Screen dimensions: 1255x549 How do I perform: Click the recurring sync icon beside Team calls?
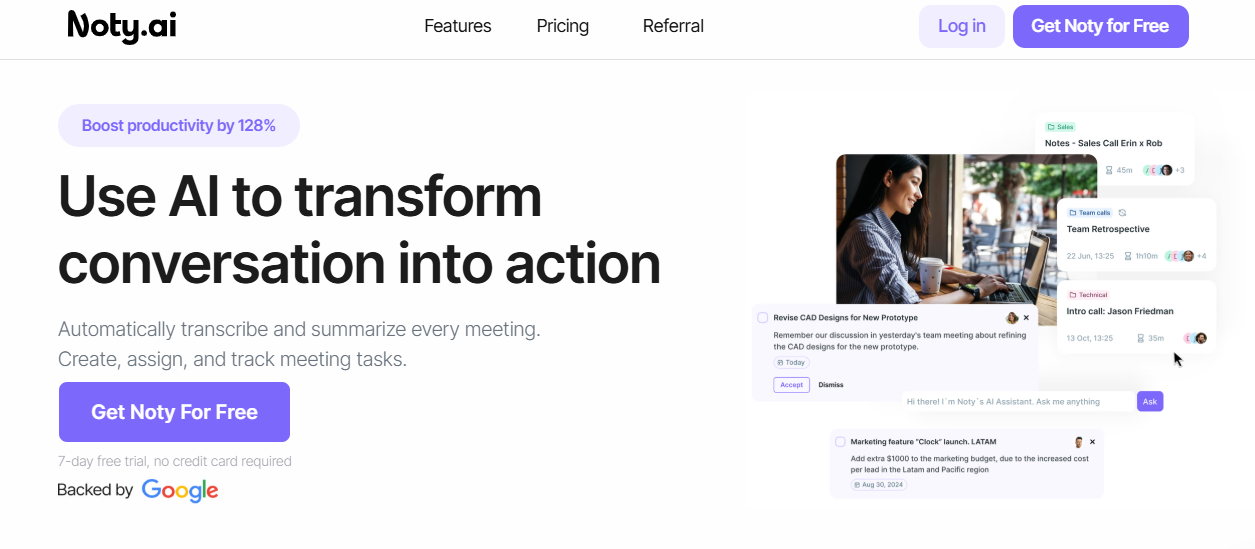click(1122, 213)
